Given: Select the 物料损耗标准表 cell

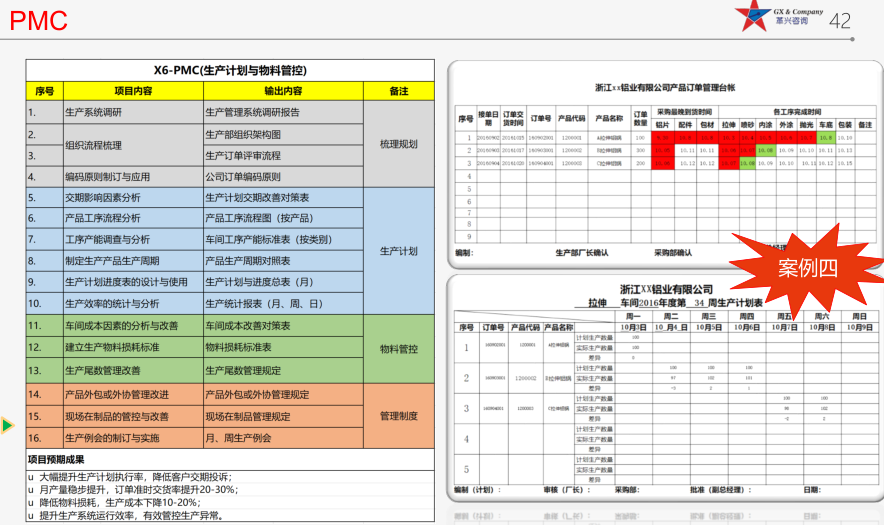Looking at the screenshot, I should [x=283, y=347].
